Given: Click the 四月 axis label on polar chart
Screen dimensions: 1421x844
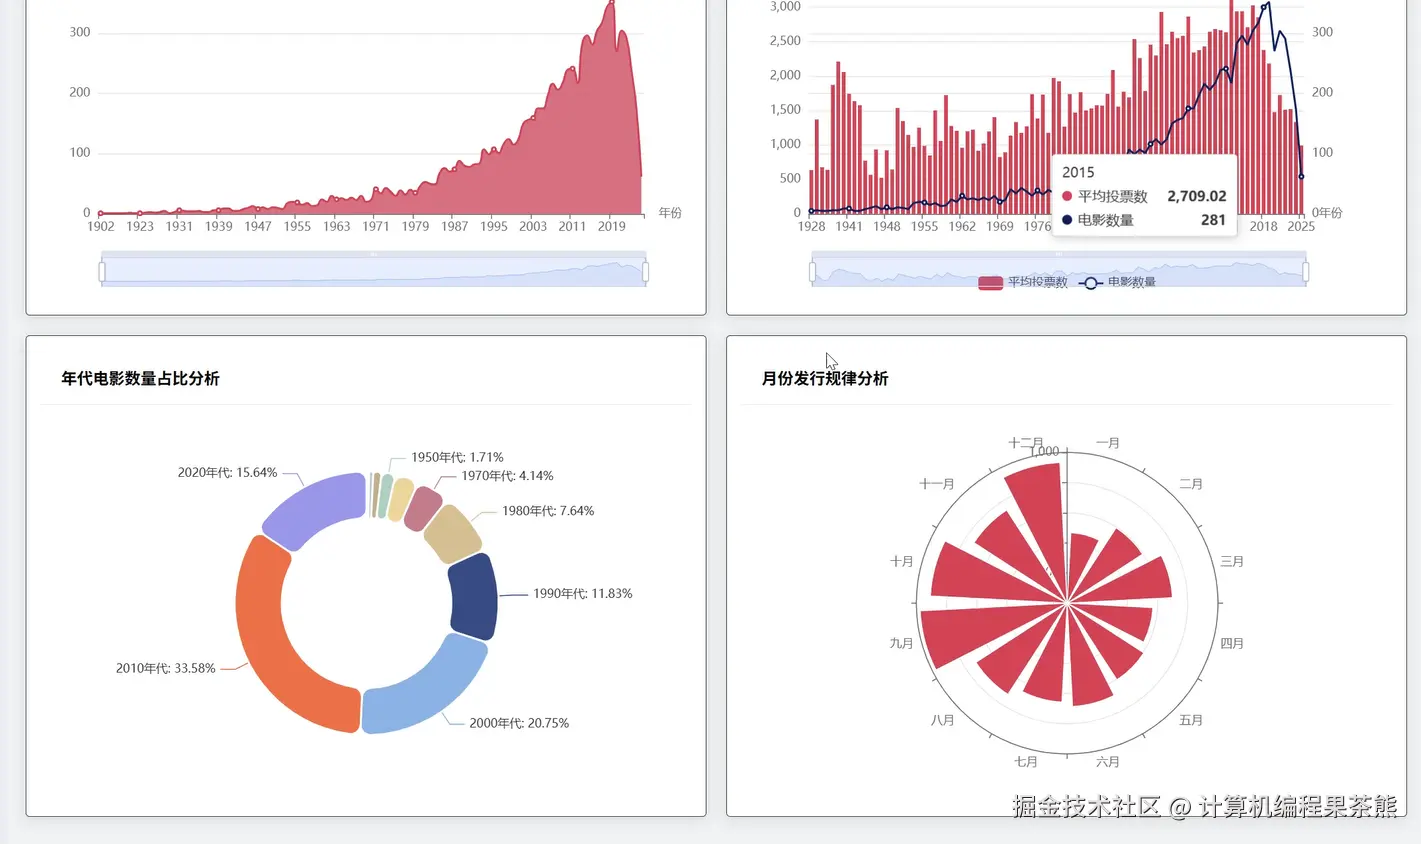Looking at the screenshot, I should (x=1231, y=644).
